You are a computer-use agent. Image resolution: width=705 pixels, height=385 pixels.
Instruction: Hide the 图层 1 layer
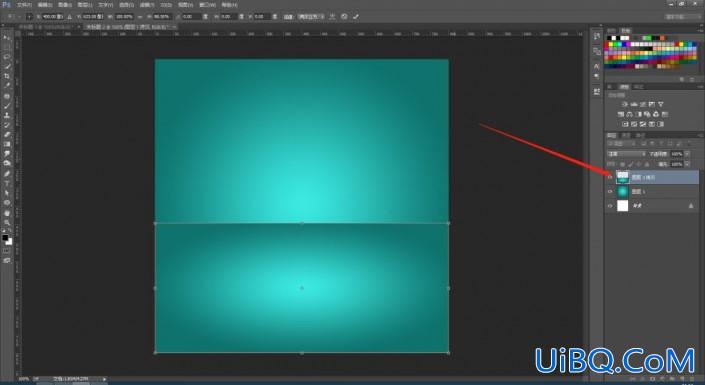(610, 192)
